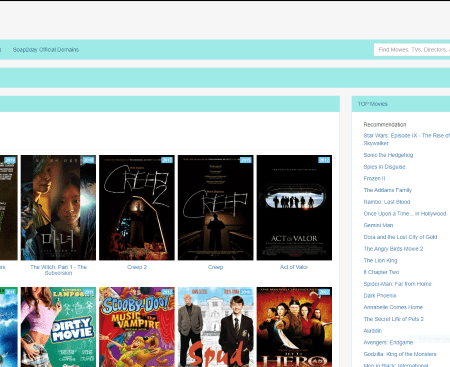This screenshot has height=367, width=450.
Task: Click the Act of Valor title link
Action: click(x=294, y=267)
